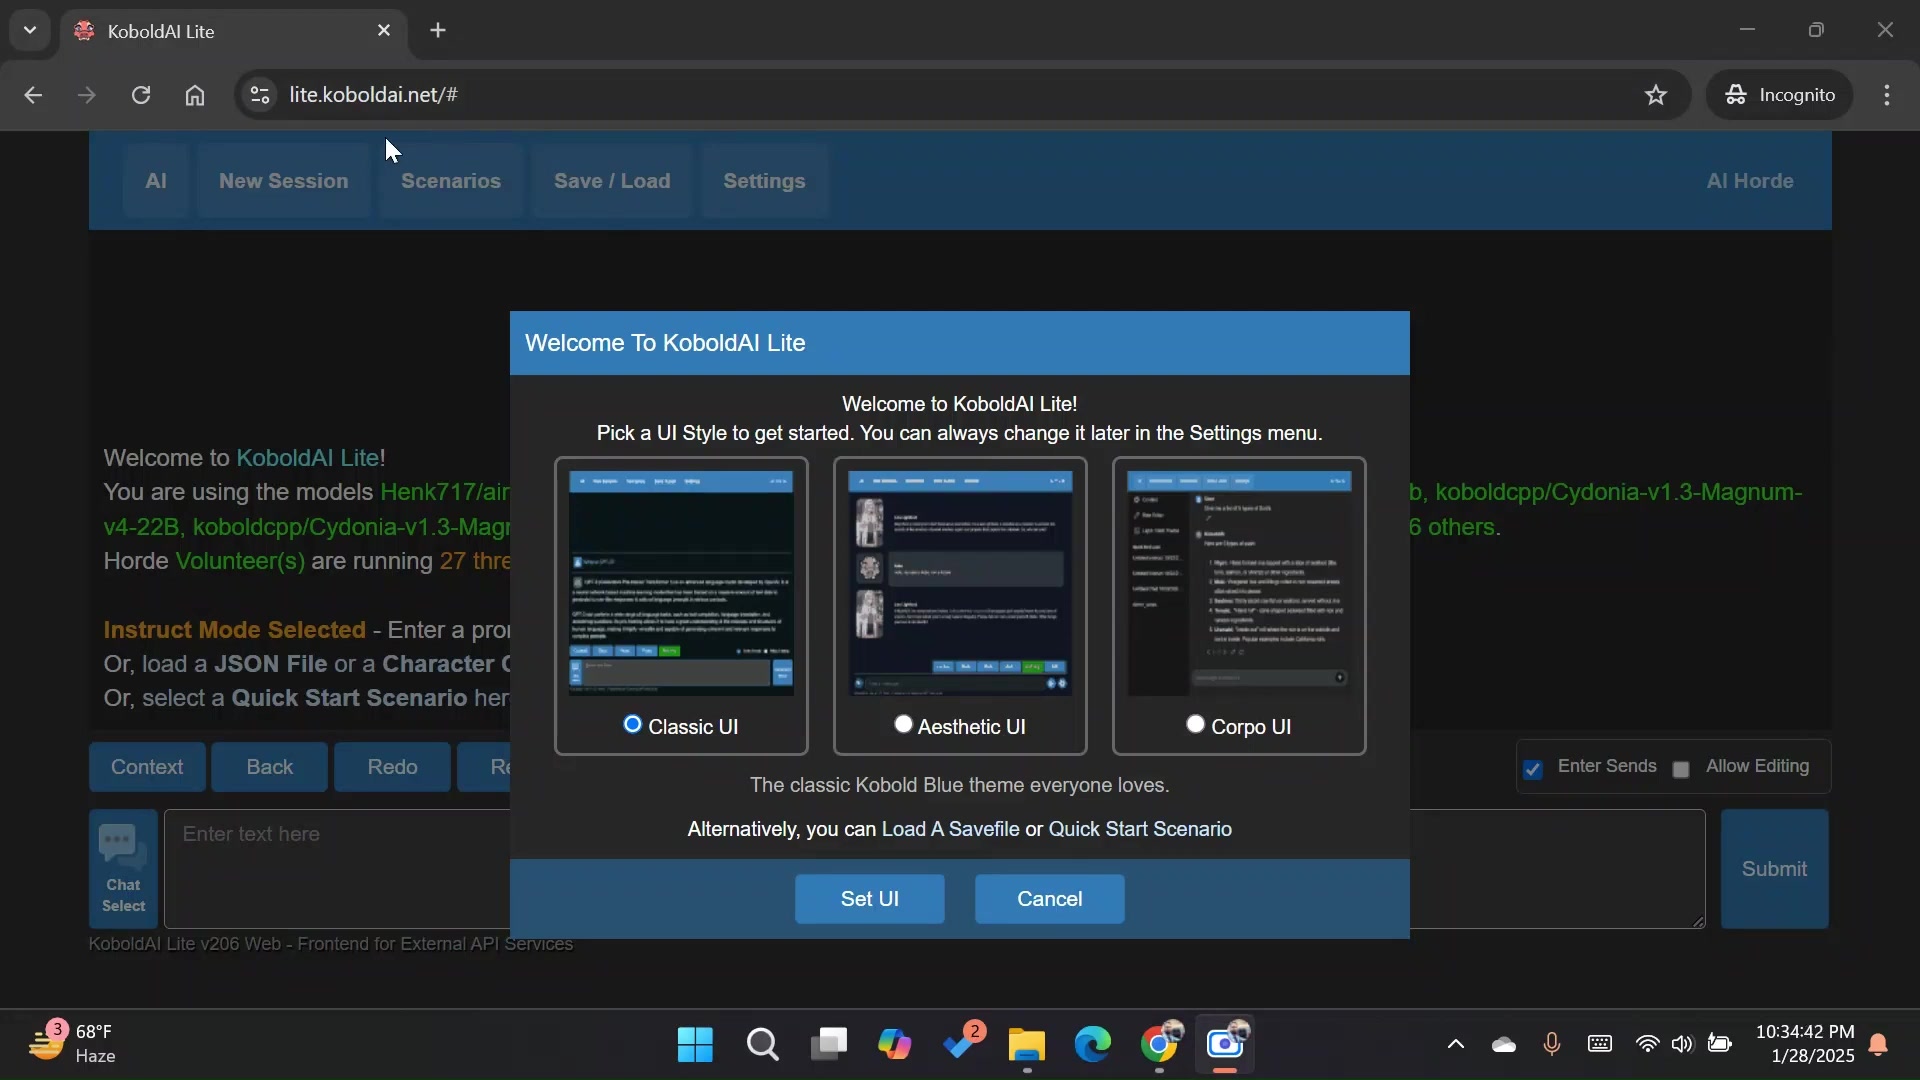
Task: Reload the page with refresh icon
Action: tap(141, 95)
